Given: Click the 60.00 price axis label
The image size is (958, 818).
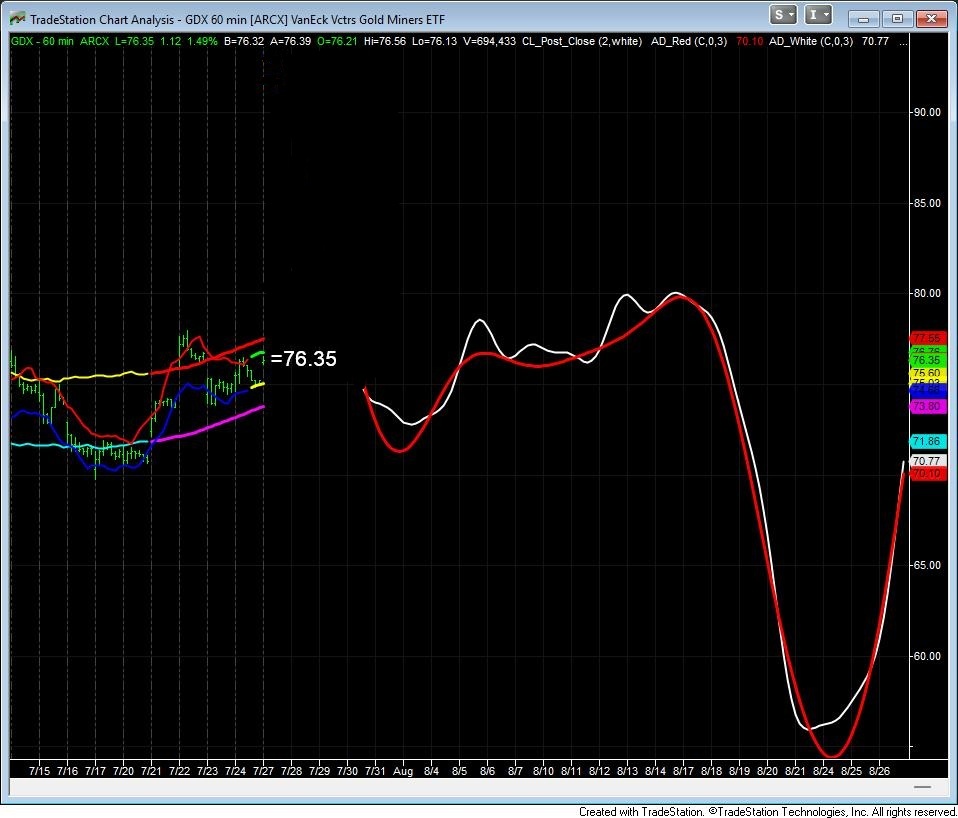Looking at the screenshot, I should [927, 656].
